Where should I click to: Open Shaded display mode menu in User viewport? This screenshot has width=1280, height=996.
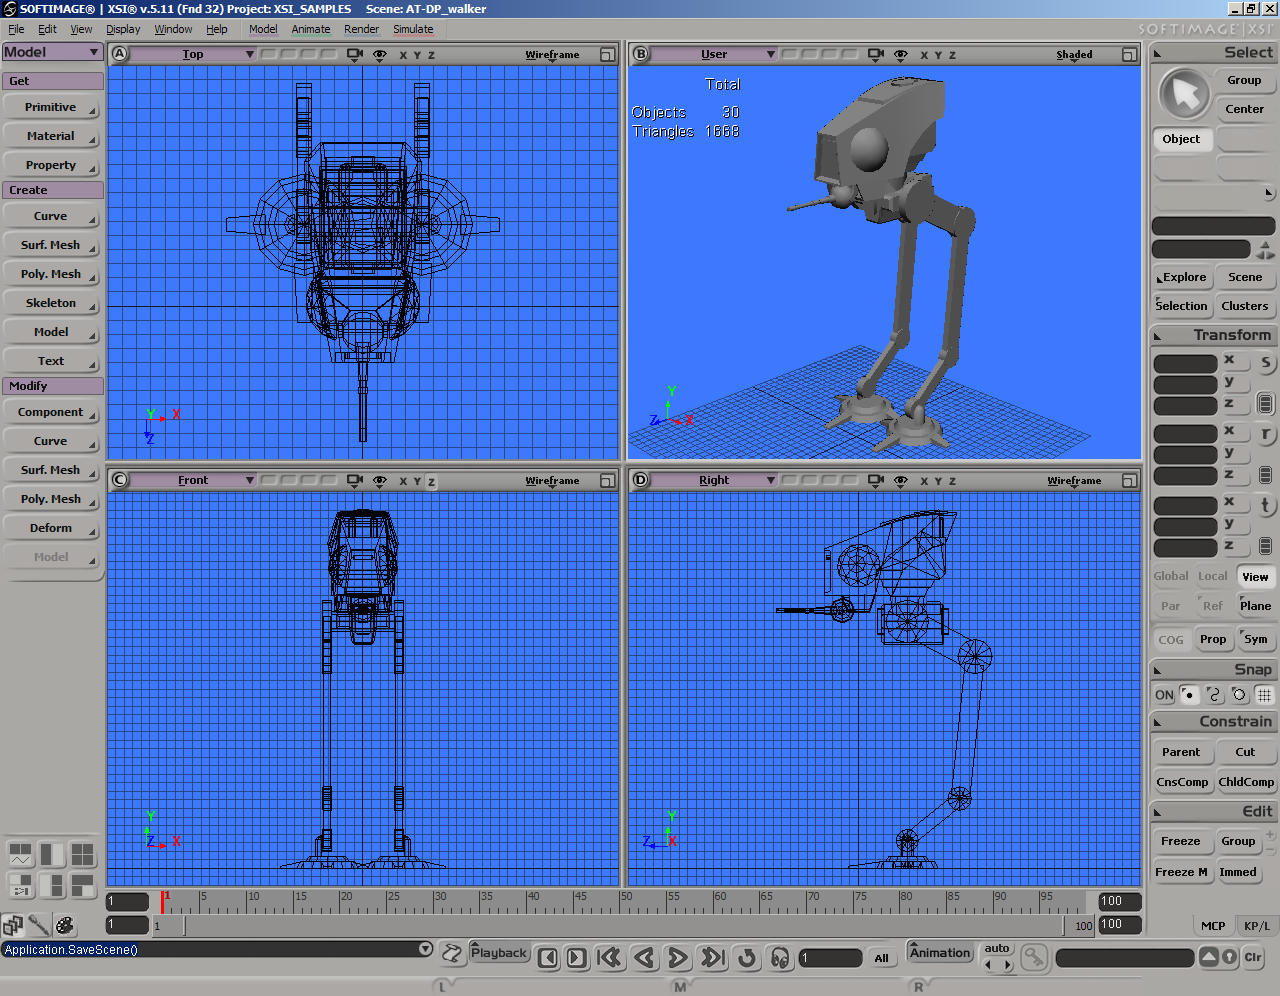click(x=1074, y=55)
